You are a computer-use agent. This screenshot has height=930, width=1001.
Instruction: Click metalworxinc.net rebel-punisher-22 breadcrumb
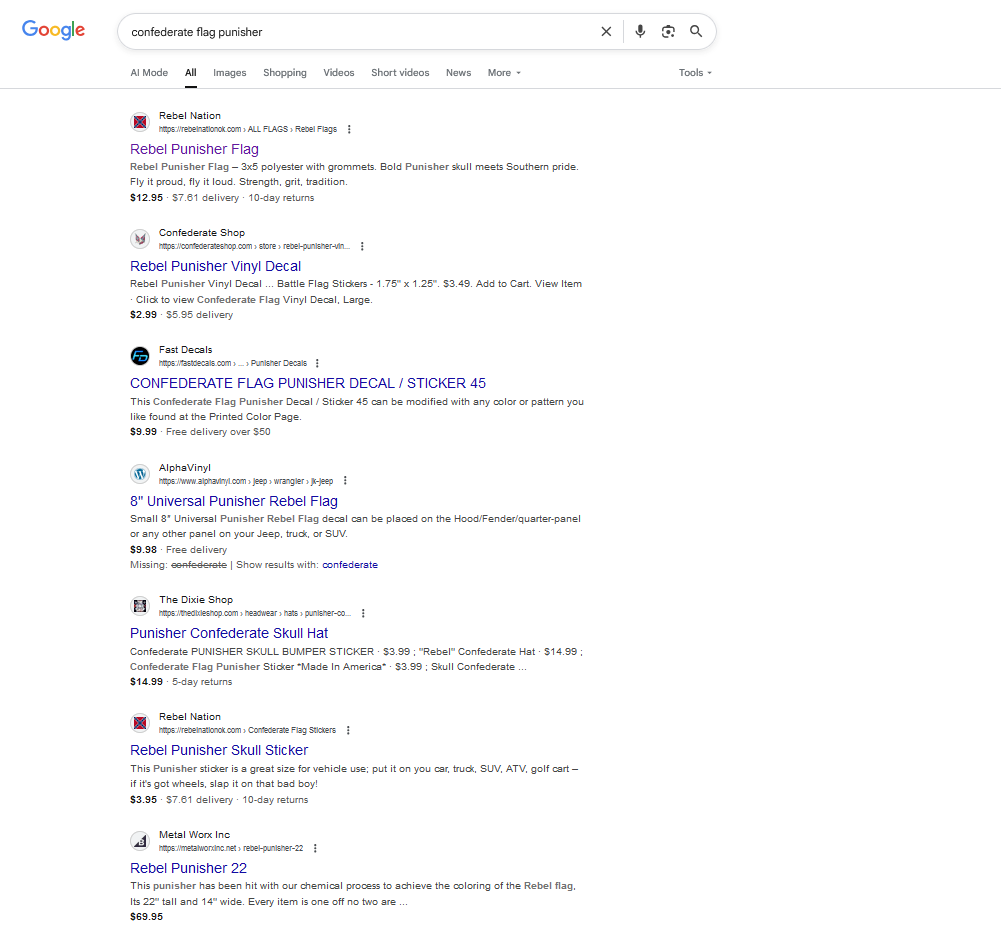[231, 848]
